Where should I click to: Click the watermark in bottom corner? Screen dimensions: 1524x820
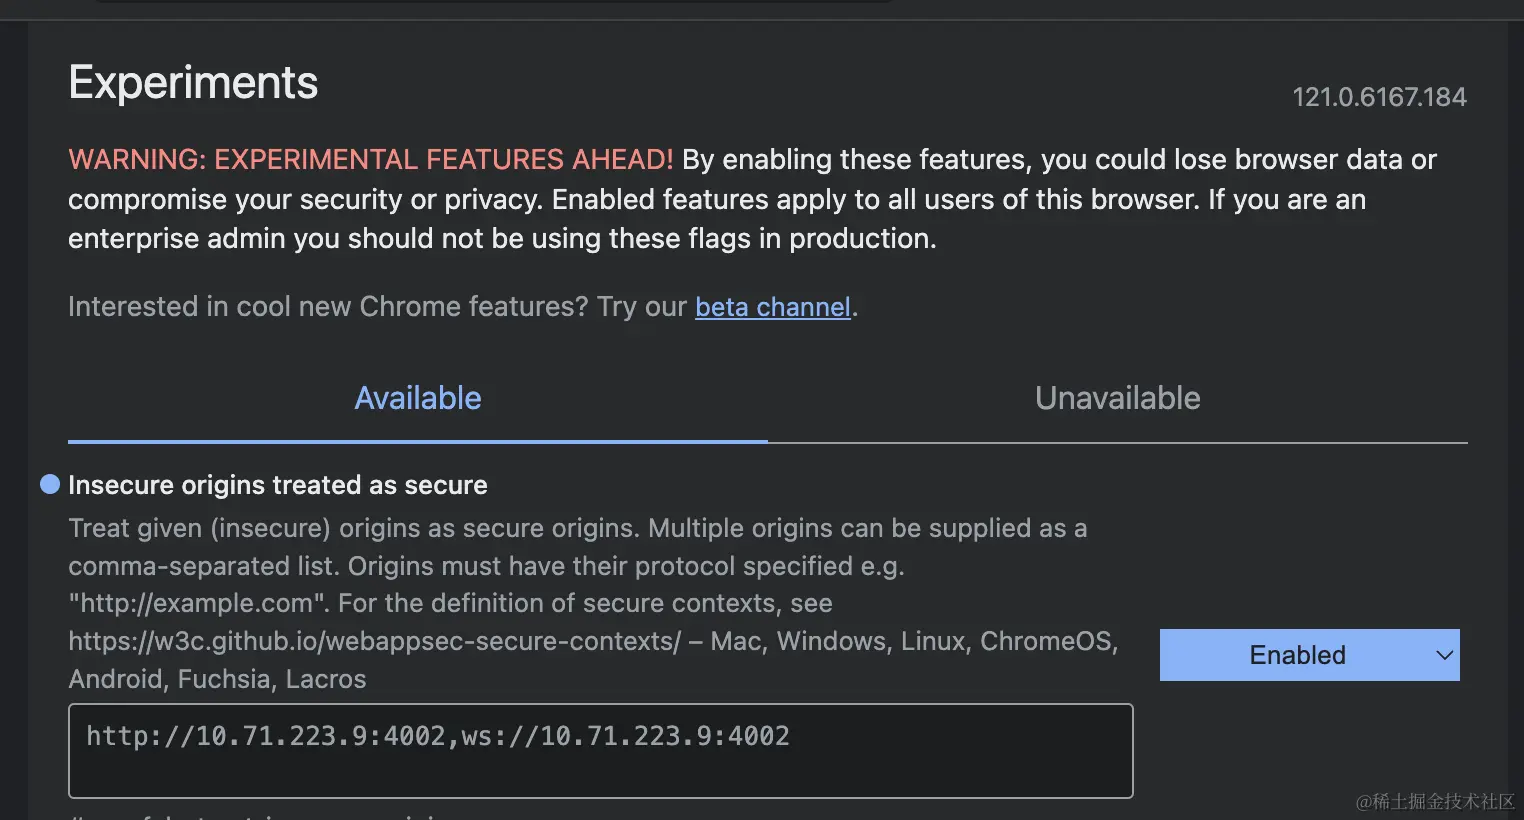coord(1436,802)
